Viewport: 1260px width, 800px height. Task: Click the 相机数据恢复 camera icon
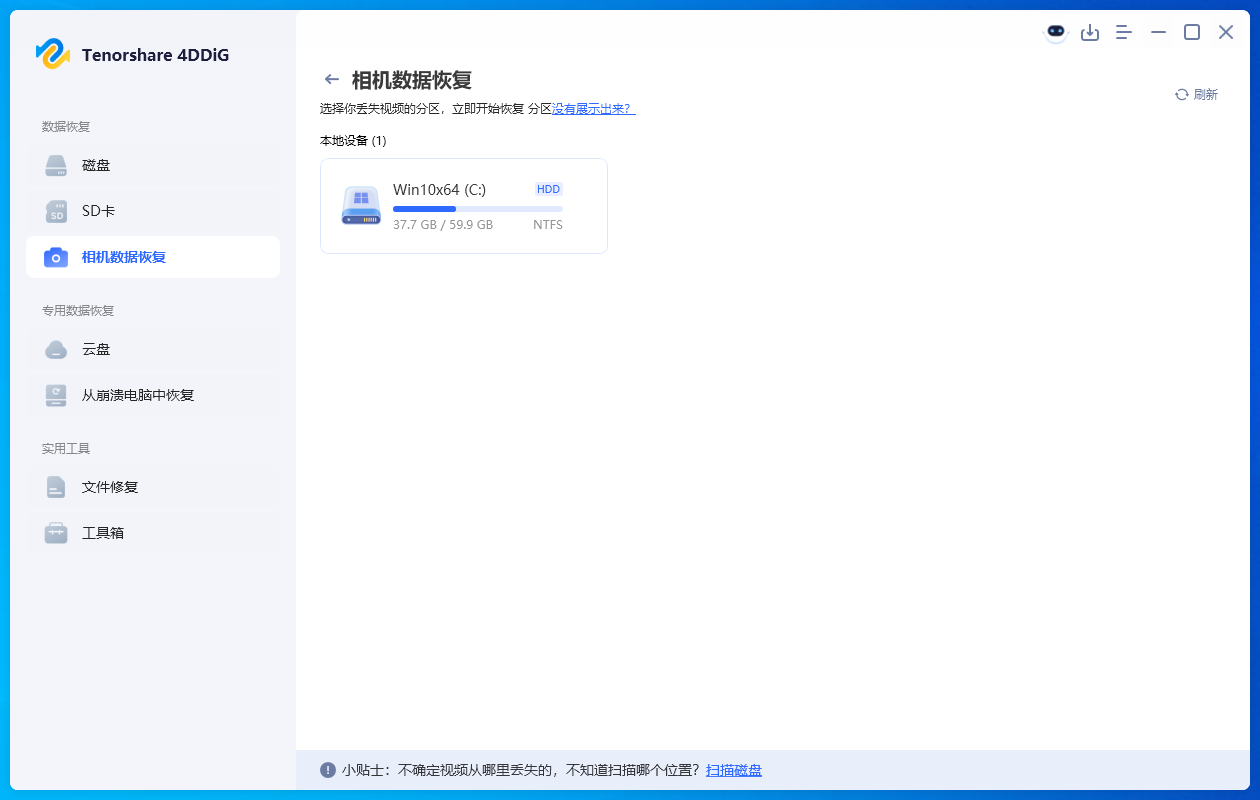(x=55, y=257)
